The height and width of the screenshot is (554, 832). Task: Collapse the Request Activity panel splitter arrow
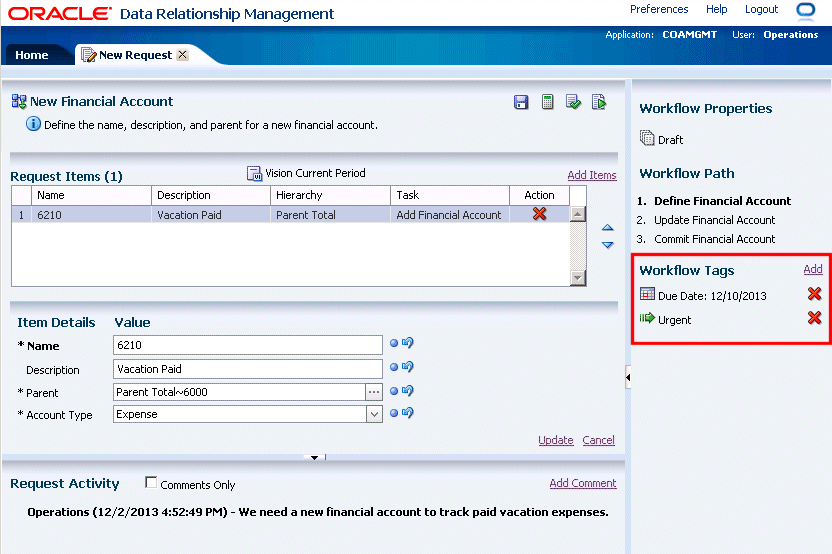(315, 457)
